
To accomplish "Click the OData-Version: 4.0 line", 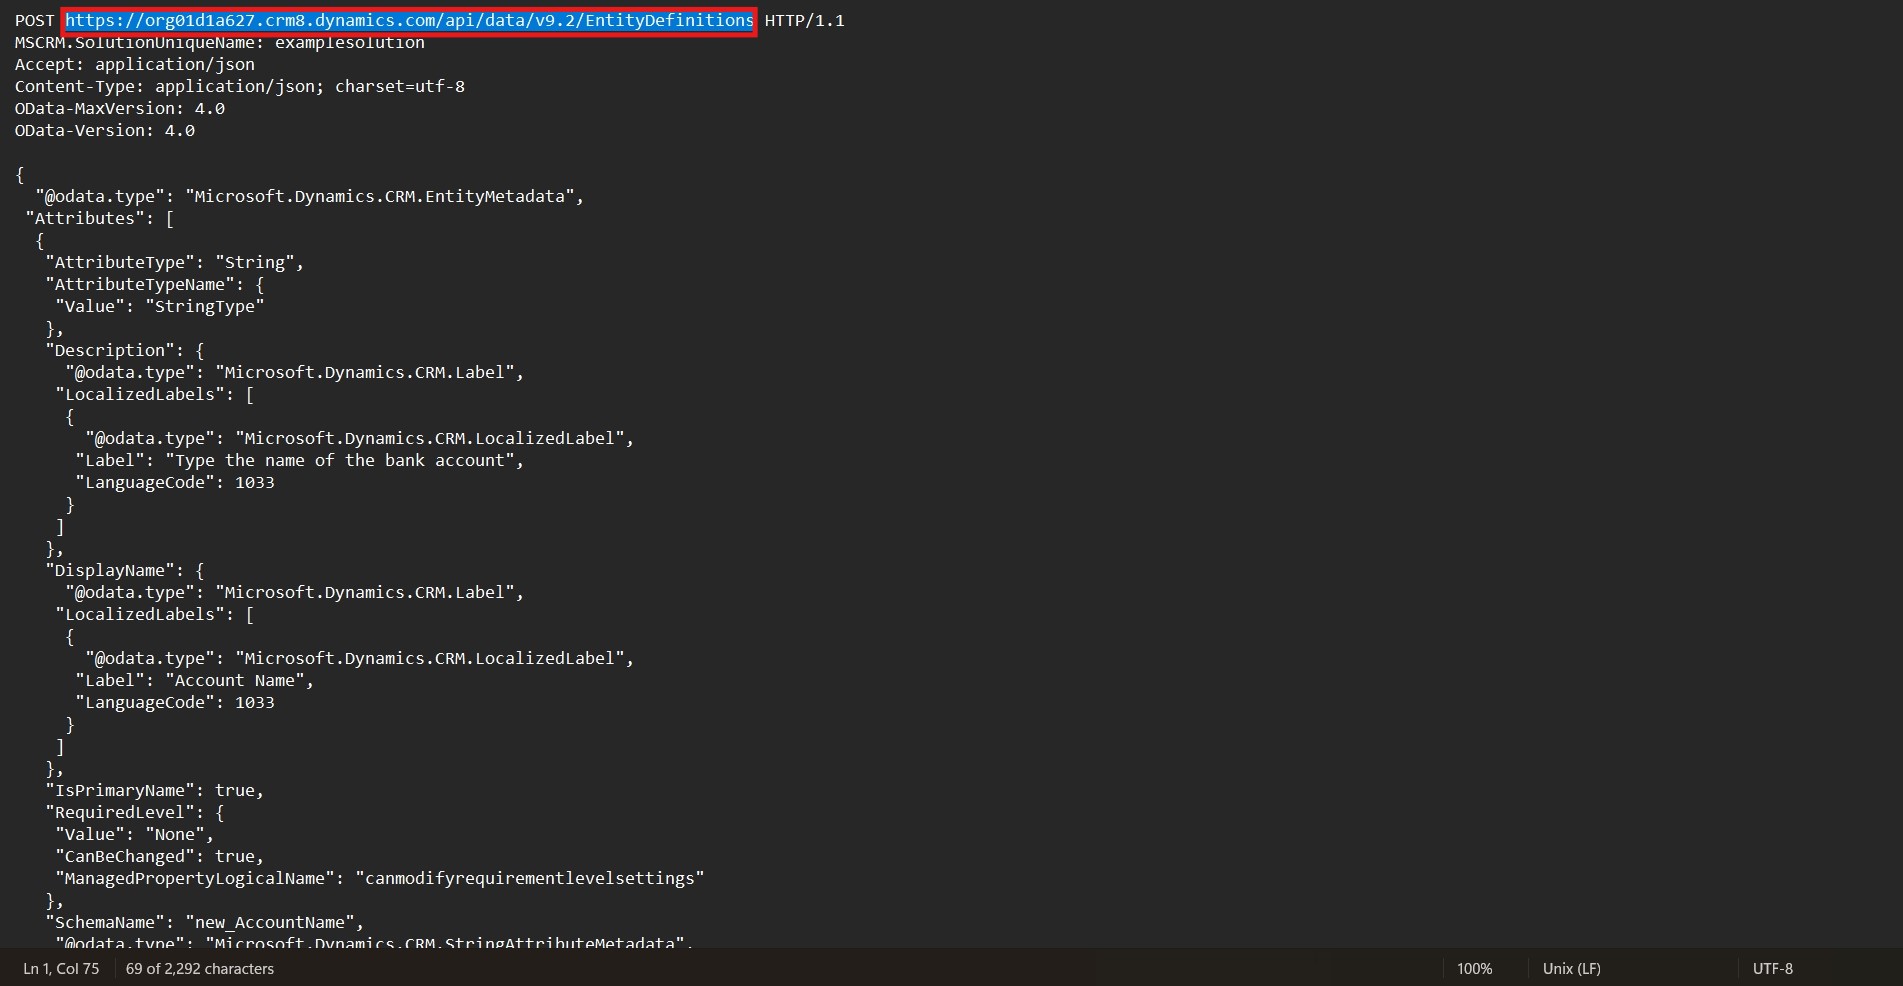I will tap(104, 130).
